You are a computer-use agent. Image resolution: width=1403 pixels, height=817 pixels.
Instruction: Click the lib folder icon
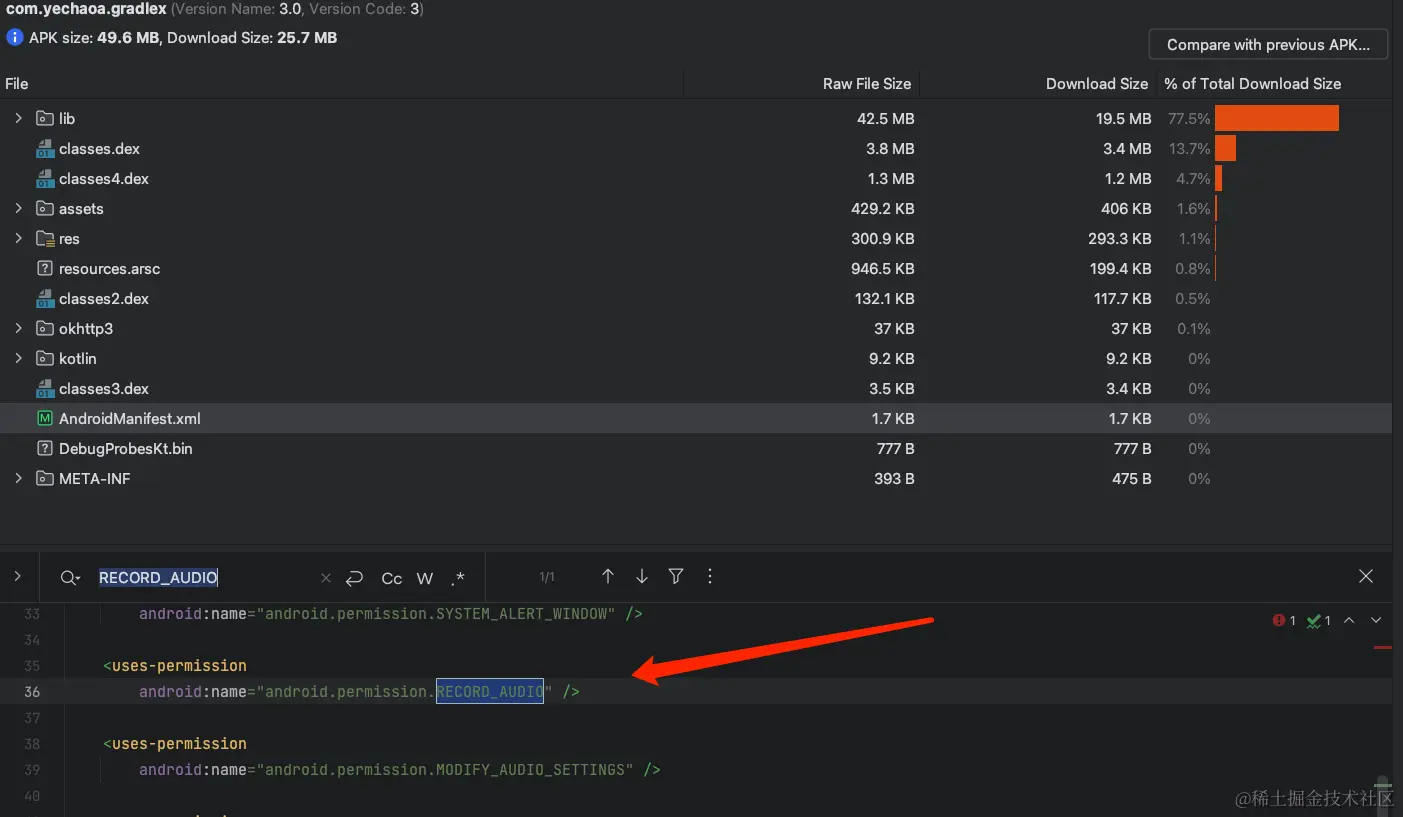[44, 118]
